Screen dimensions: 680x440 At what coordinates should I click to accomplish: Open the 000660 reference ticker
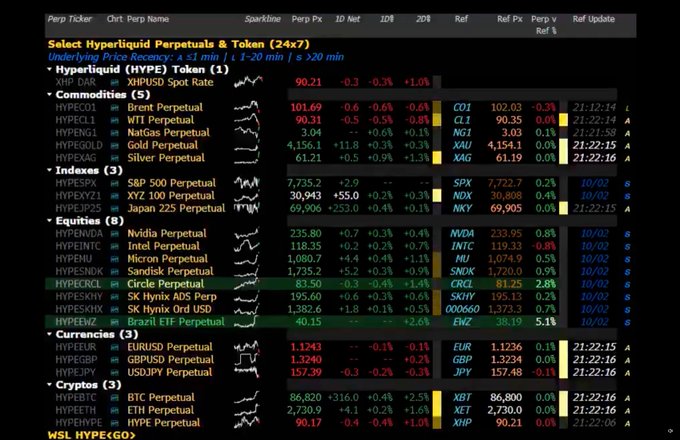pos(462,310)
